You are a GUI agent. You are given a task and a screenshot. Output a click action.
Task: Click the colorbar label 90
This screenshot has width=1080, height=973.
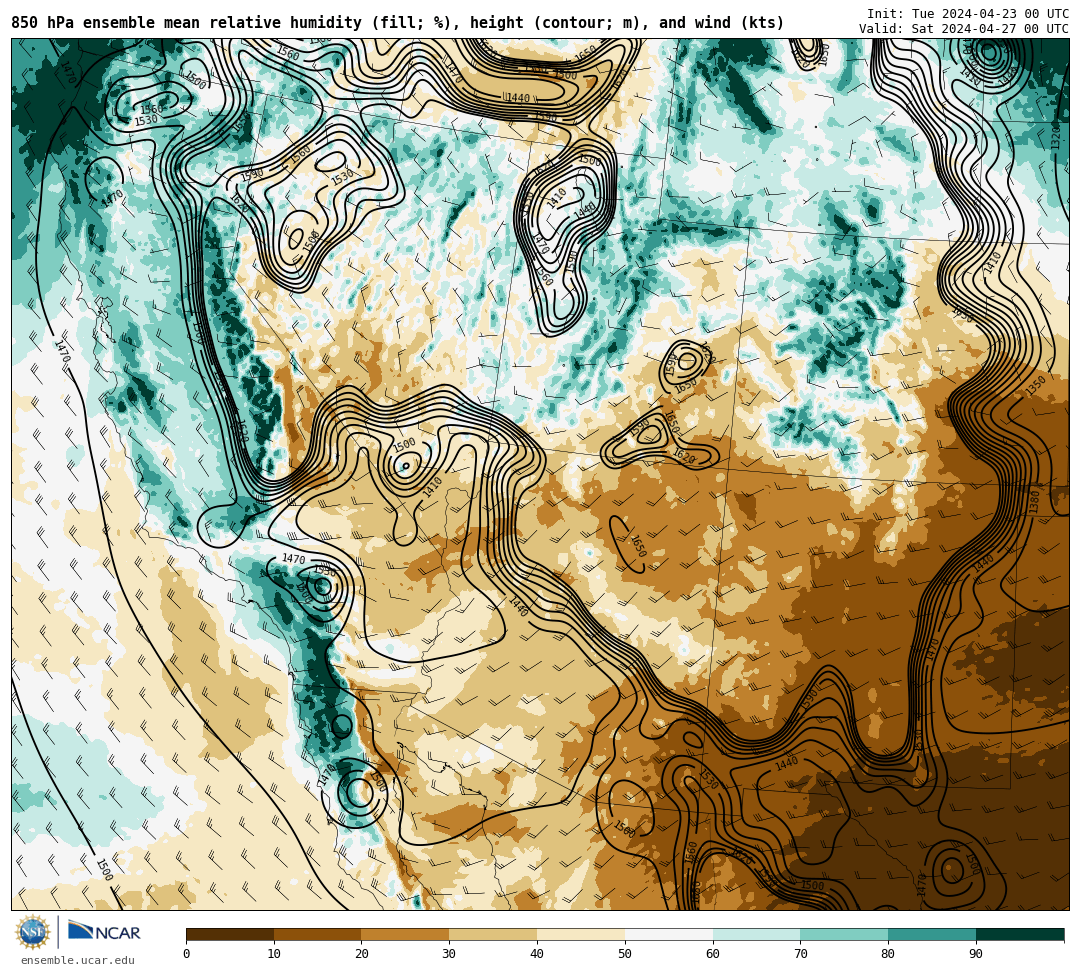976,954
